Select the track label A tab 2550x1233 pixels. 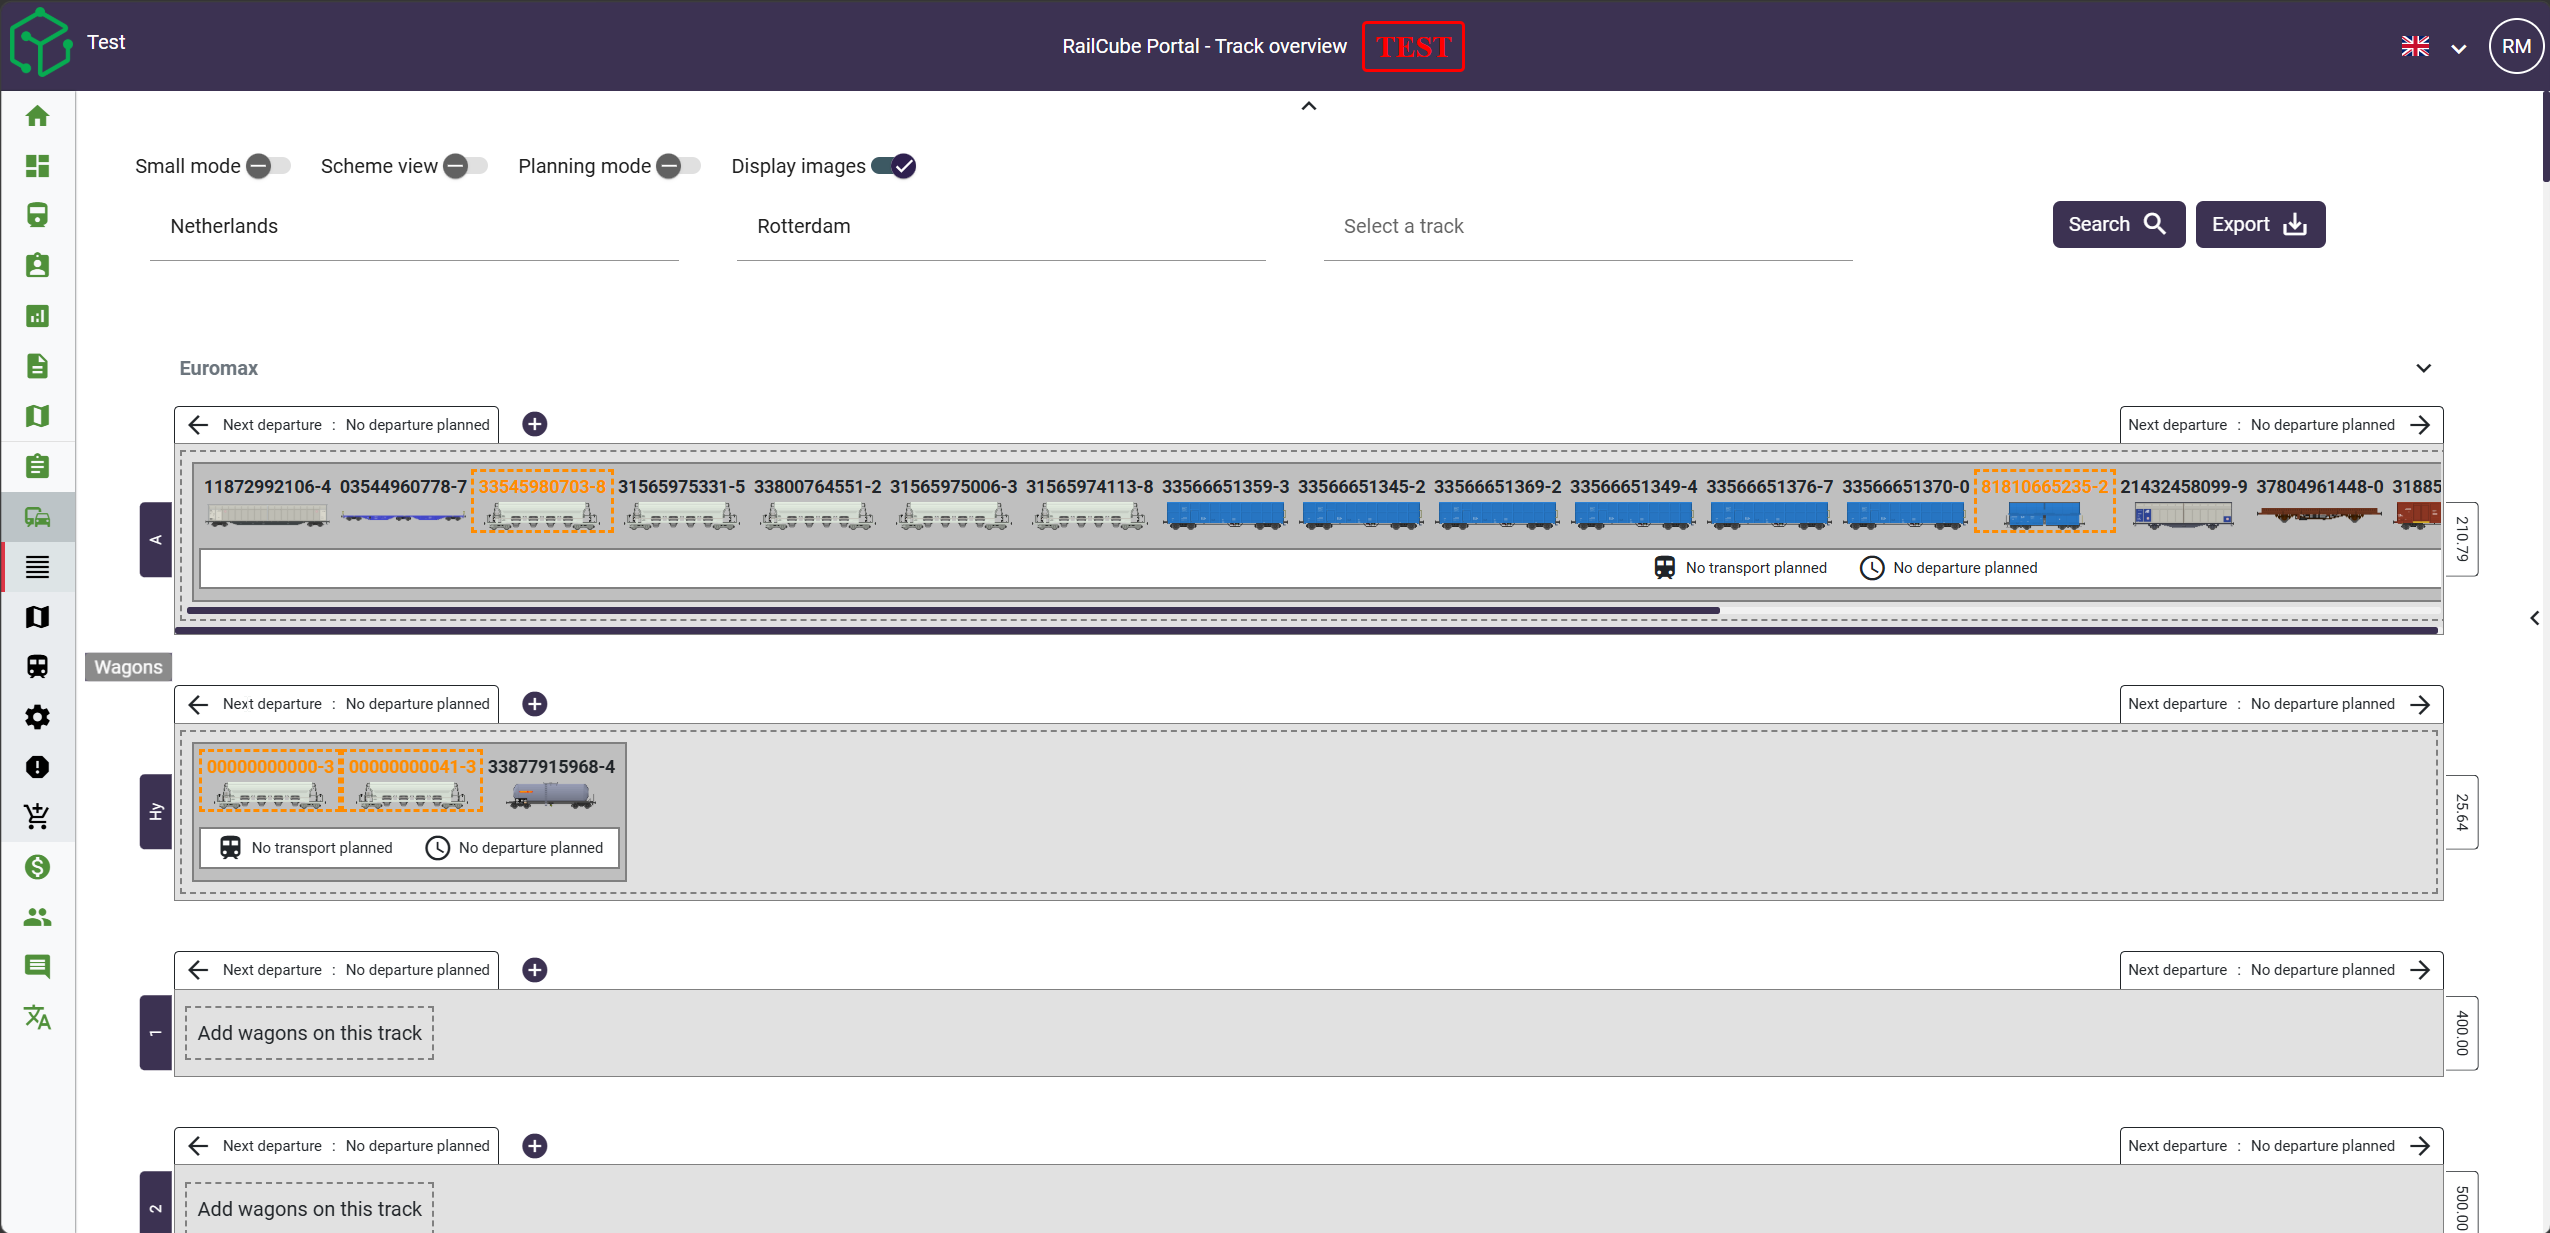155,540
